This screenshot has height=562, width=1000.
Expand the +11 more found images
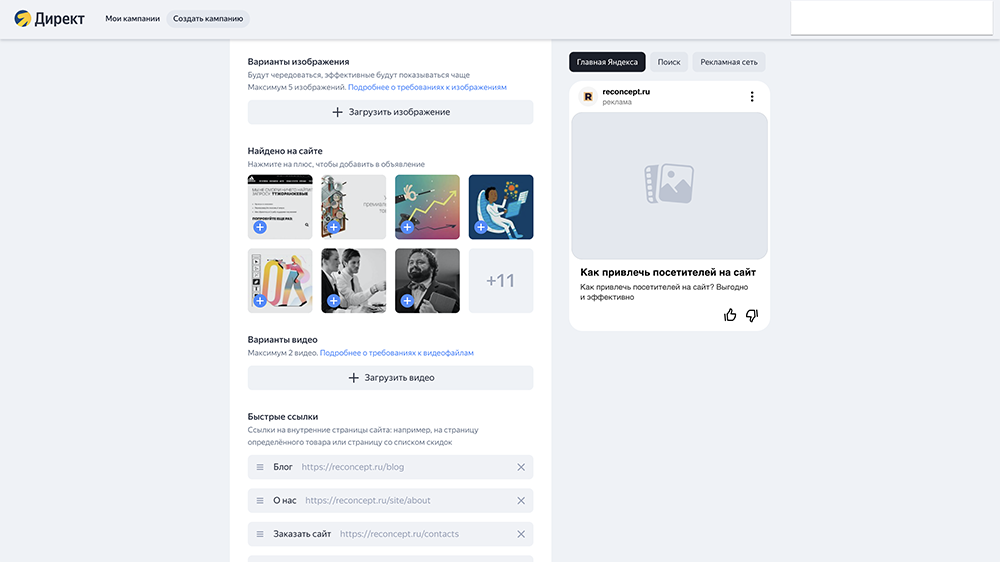500,281
